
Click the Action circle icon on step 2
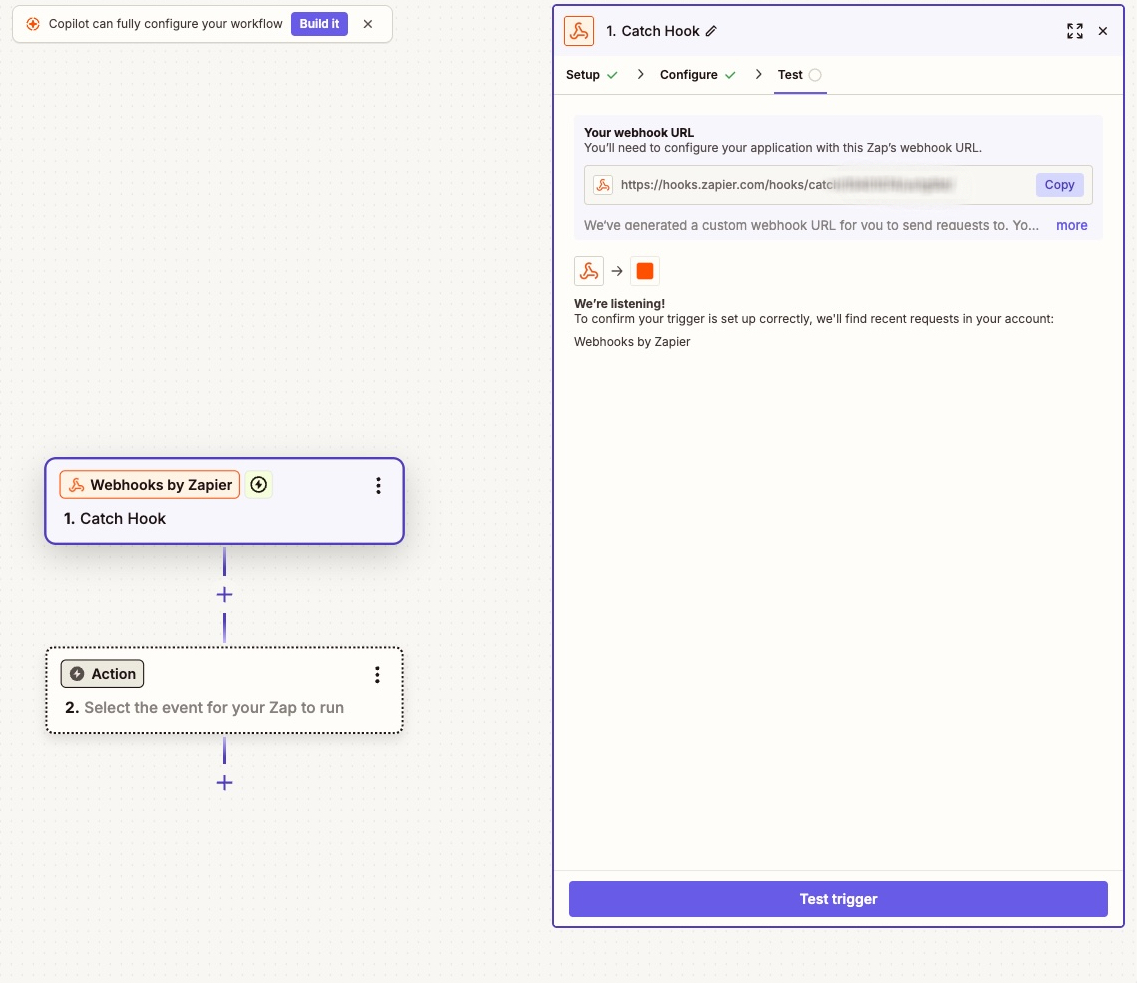point(79,673)
